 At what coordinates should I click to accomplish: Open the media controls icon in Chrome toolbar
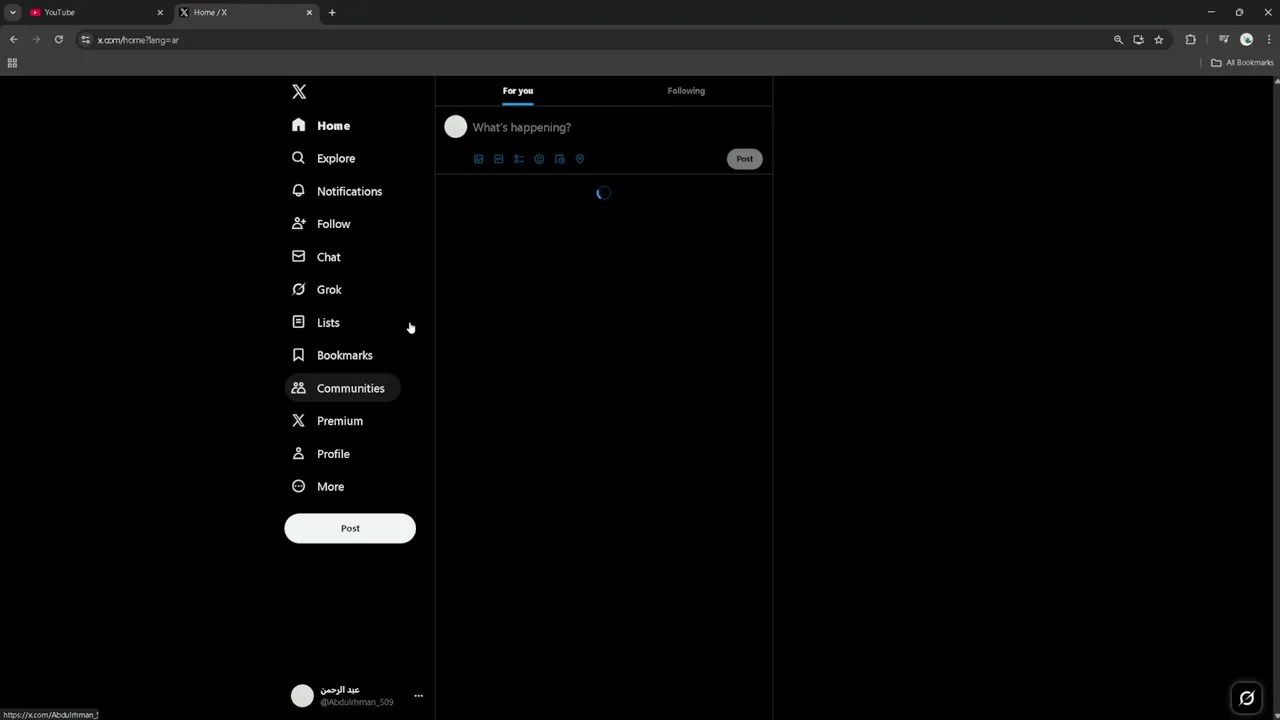click(1223, 40)
